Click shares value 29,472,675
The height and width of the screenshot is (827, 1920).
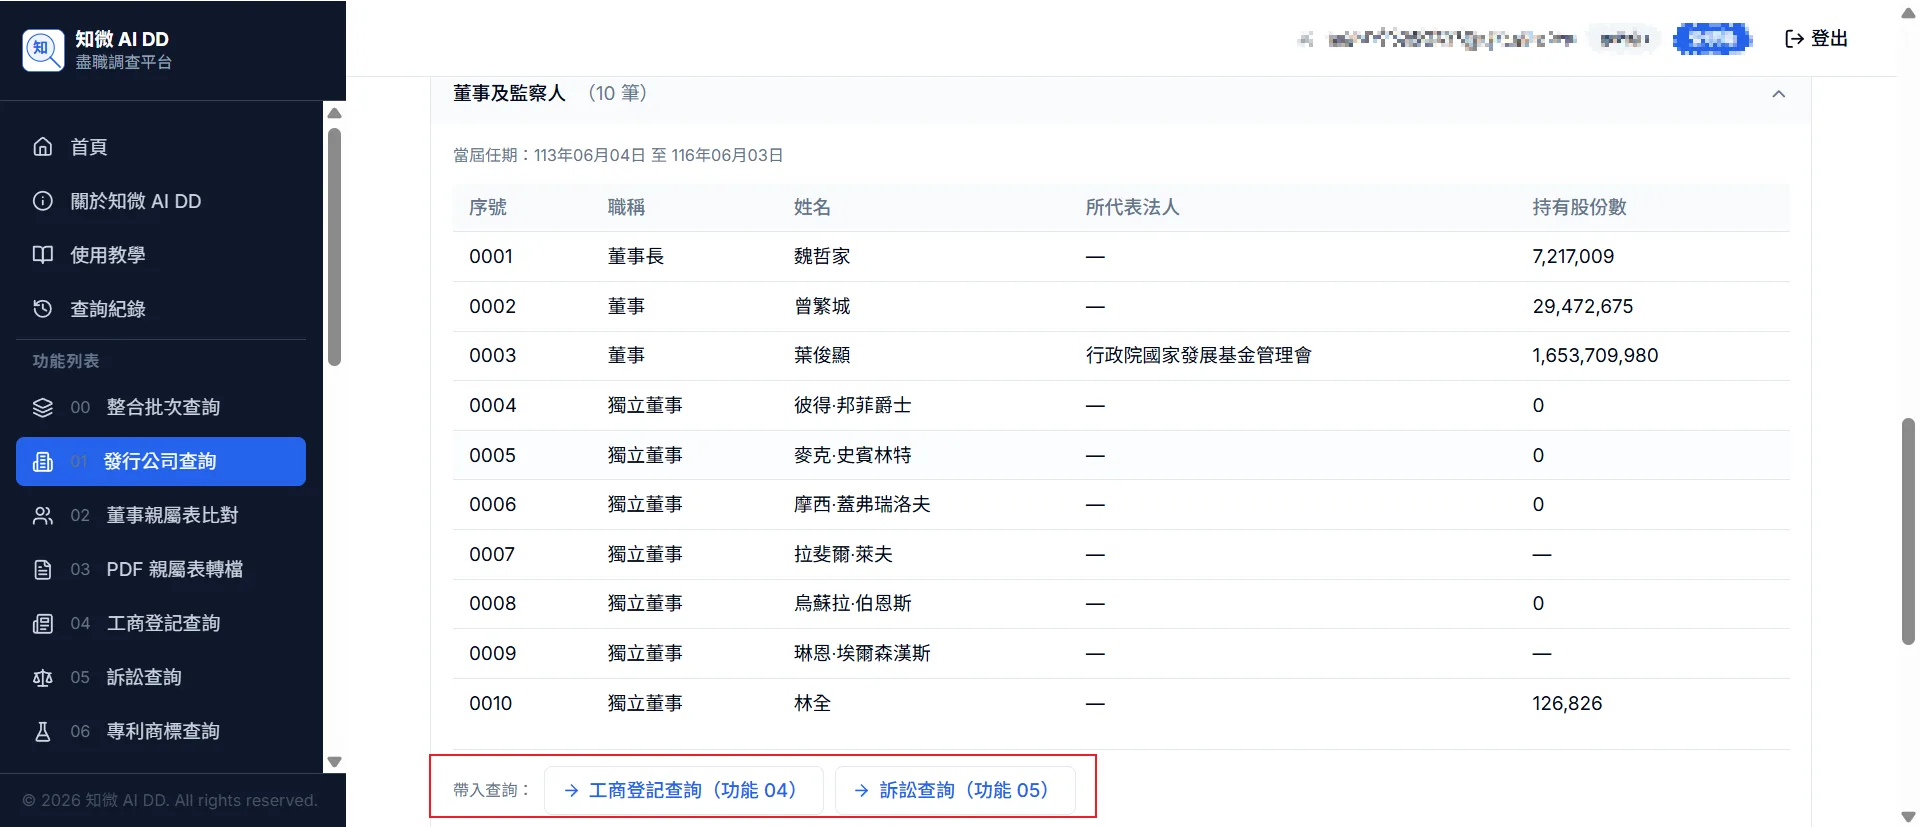[x=1582, y=306]
